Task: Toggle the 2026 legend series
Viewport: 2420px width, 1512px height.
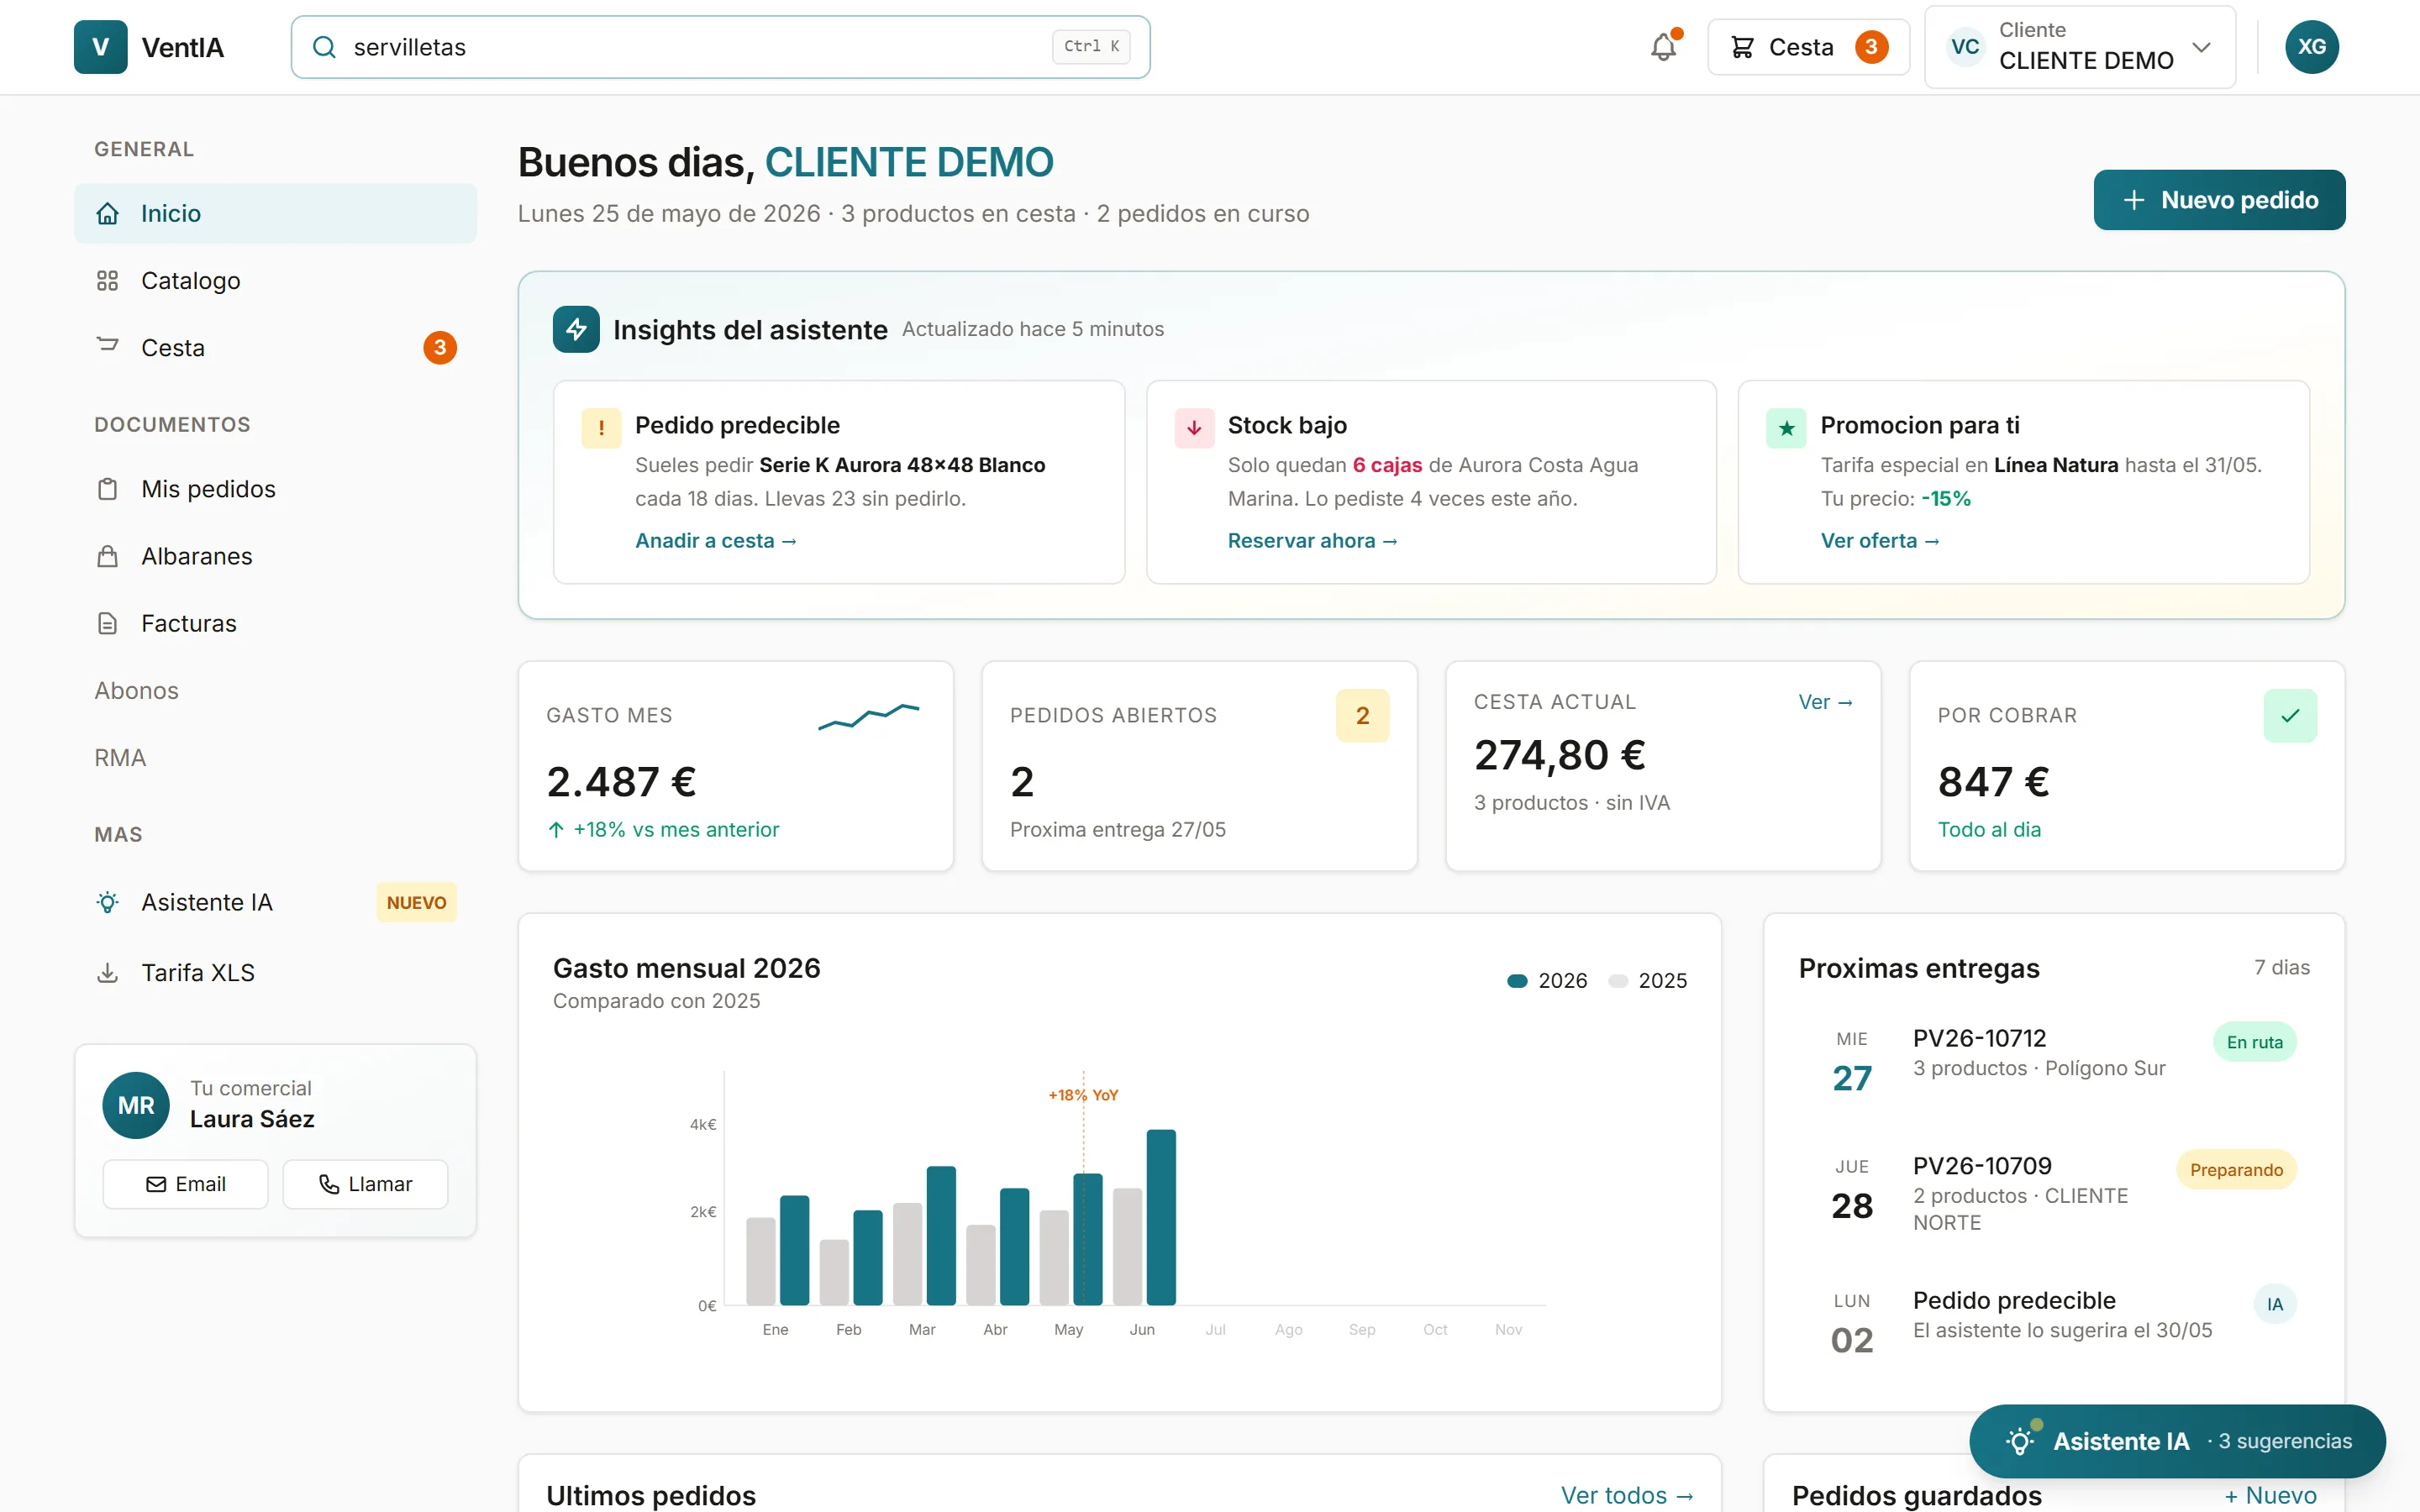Action: pyautogui.click(x=1547, y=981)
